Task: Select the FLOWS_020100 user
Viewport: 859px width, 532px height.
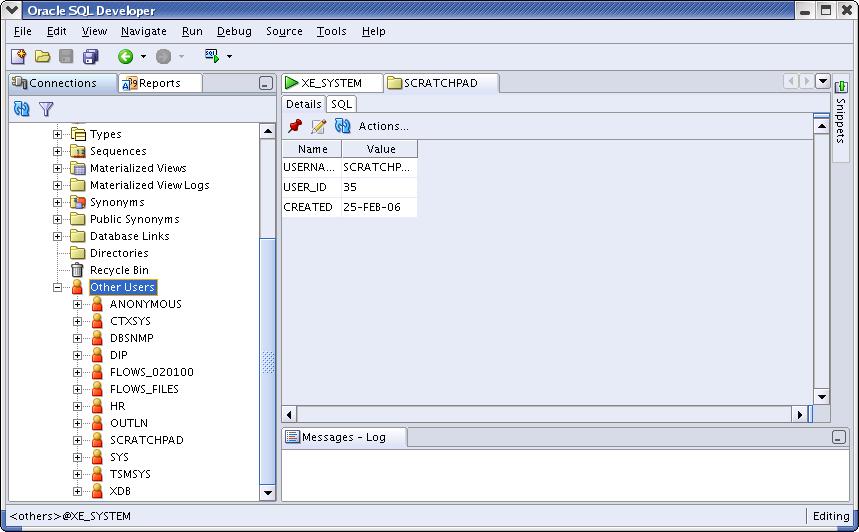Action: [x=152, y=372]
